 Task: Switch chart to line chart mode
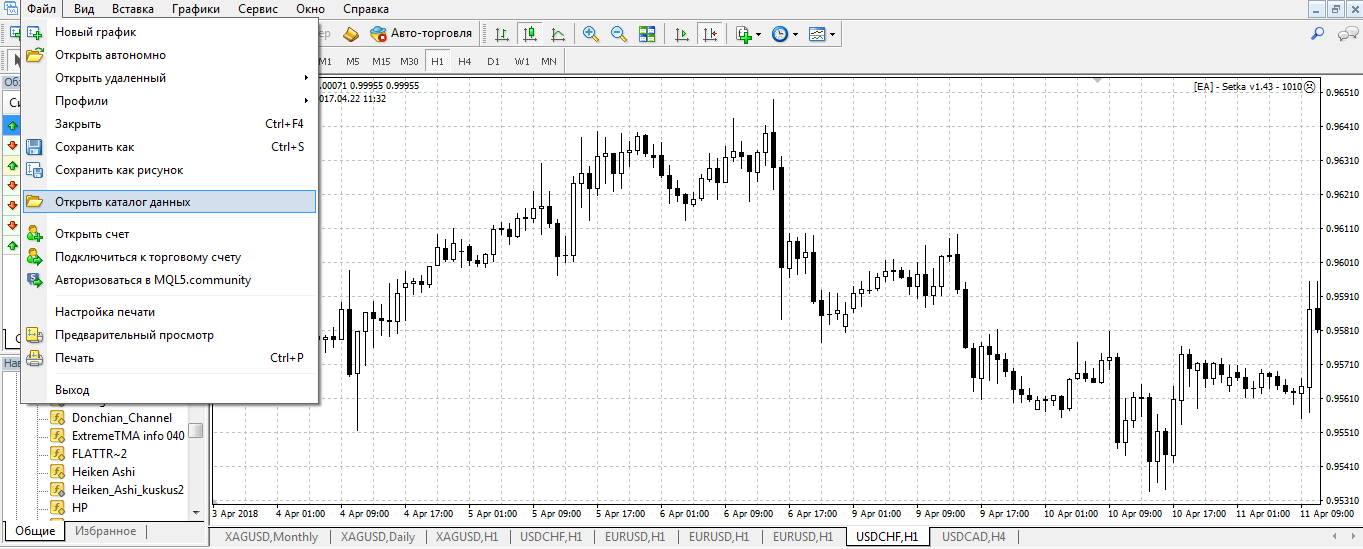558,34
